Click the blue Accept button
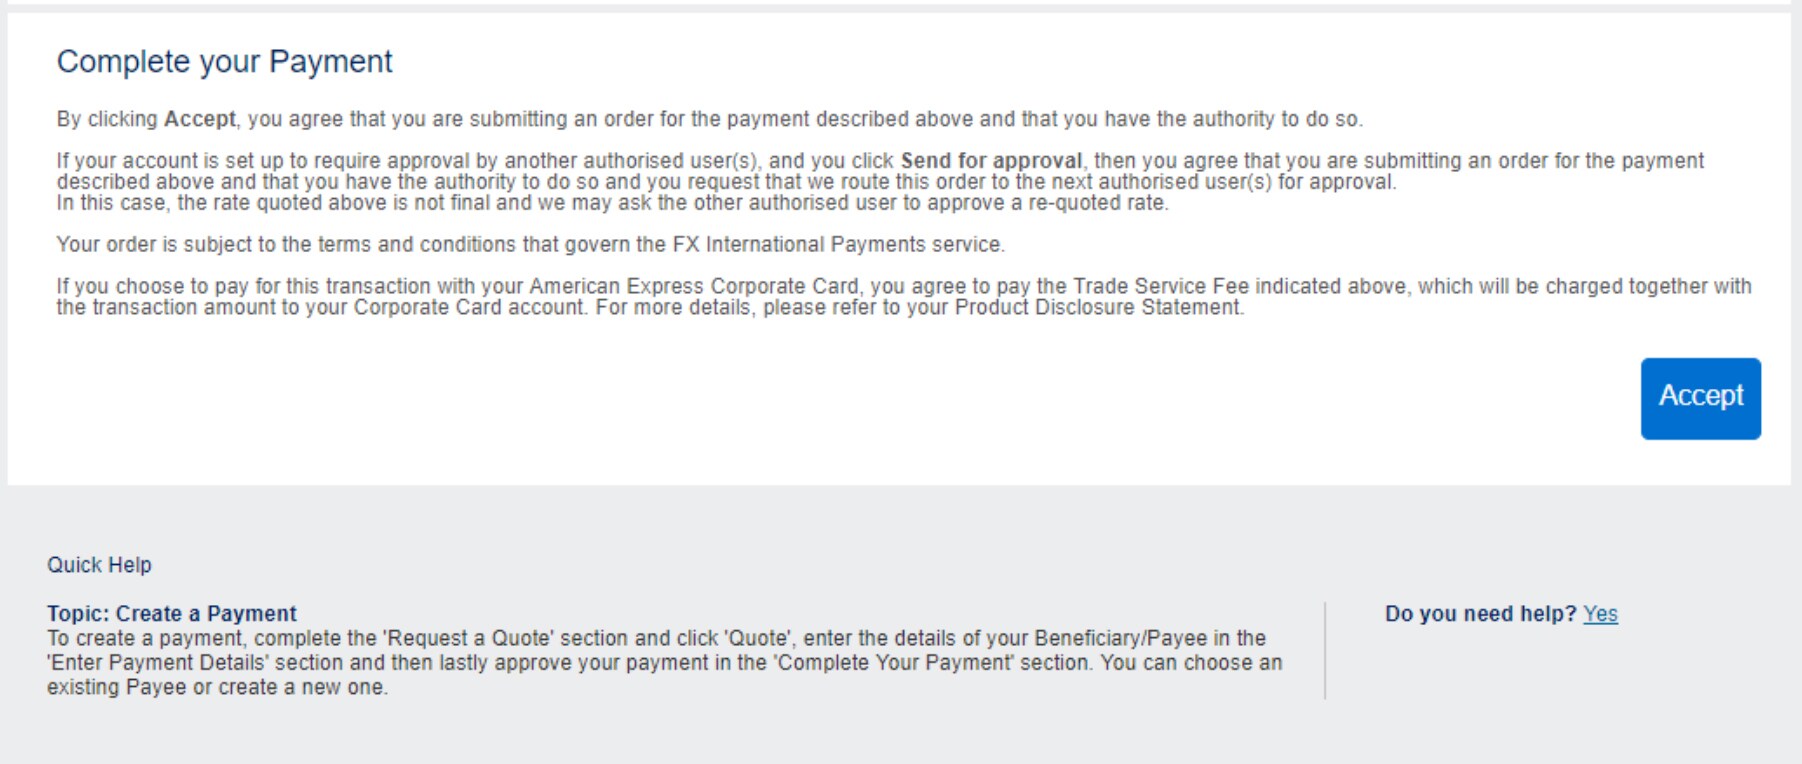This screenshot has height=764, width=1802. pyautogui.click(x=1700, y=398)
